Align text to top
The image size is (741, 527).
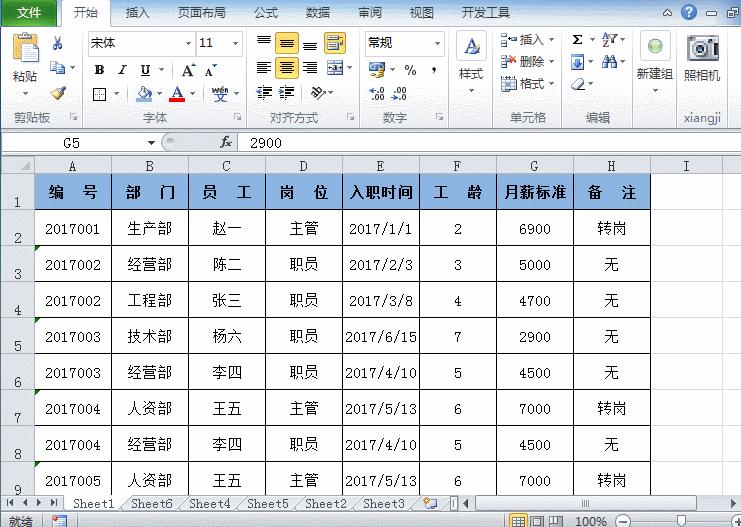[x=264, y=43]
